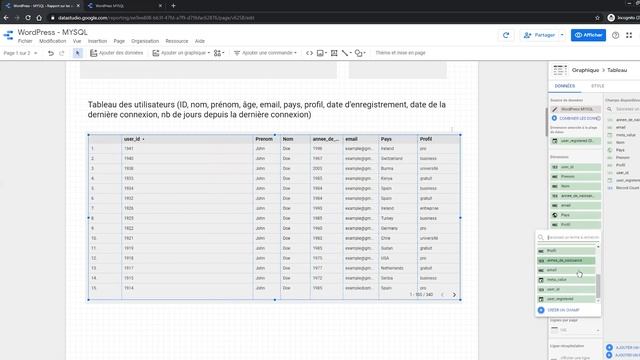The image size is (640, 360).
Task: Open the Partager dropdown arrow
Action: pos(562,35)
